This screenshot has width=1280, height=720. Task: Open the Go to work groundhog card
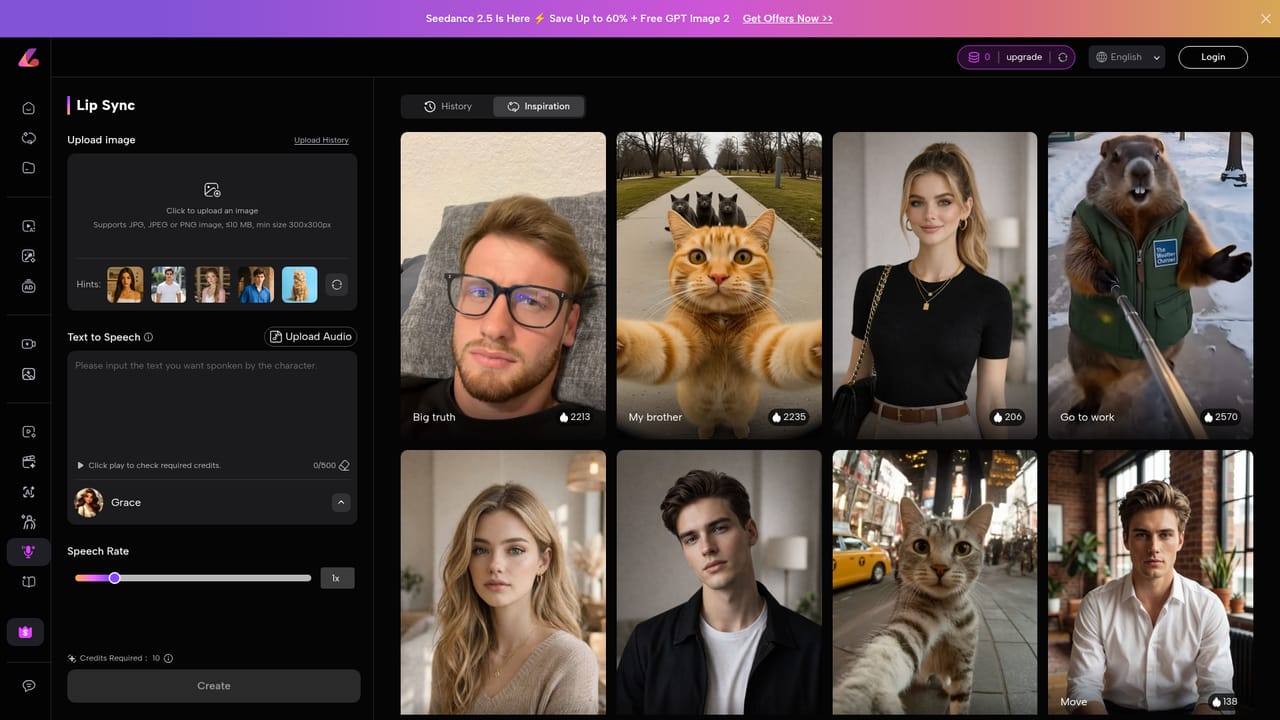(1150, 286)
